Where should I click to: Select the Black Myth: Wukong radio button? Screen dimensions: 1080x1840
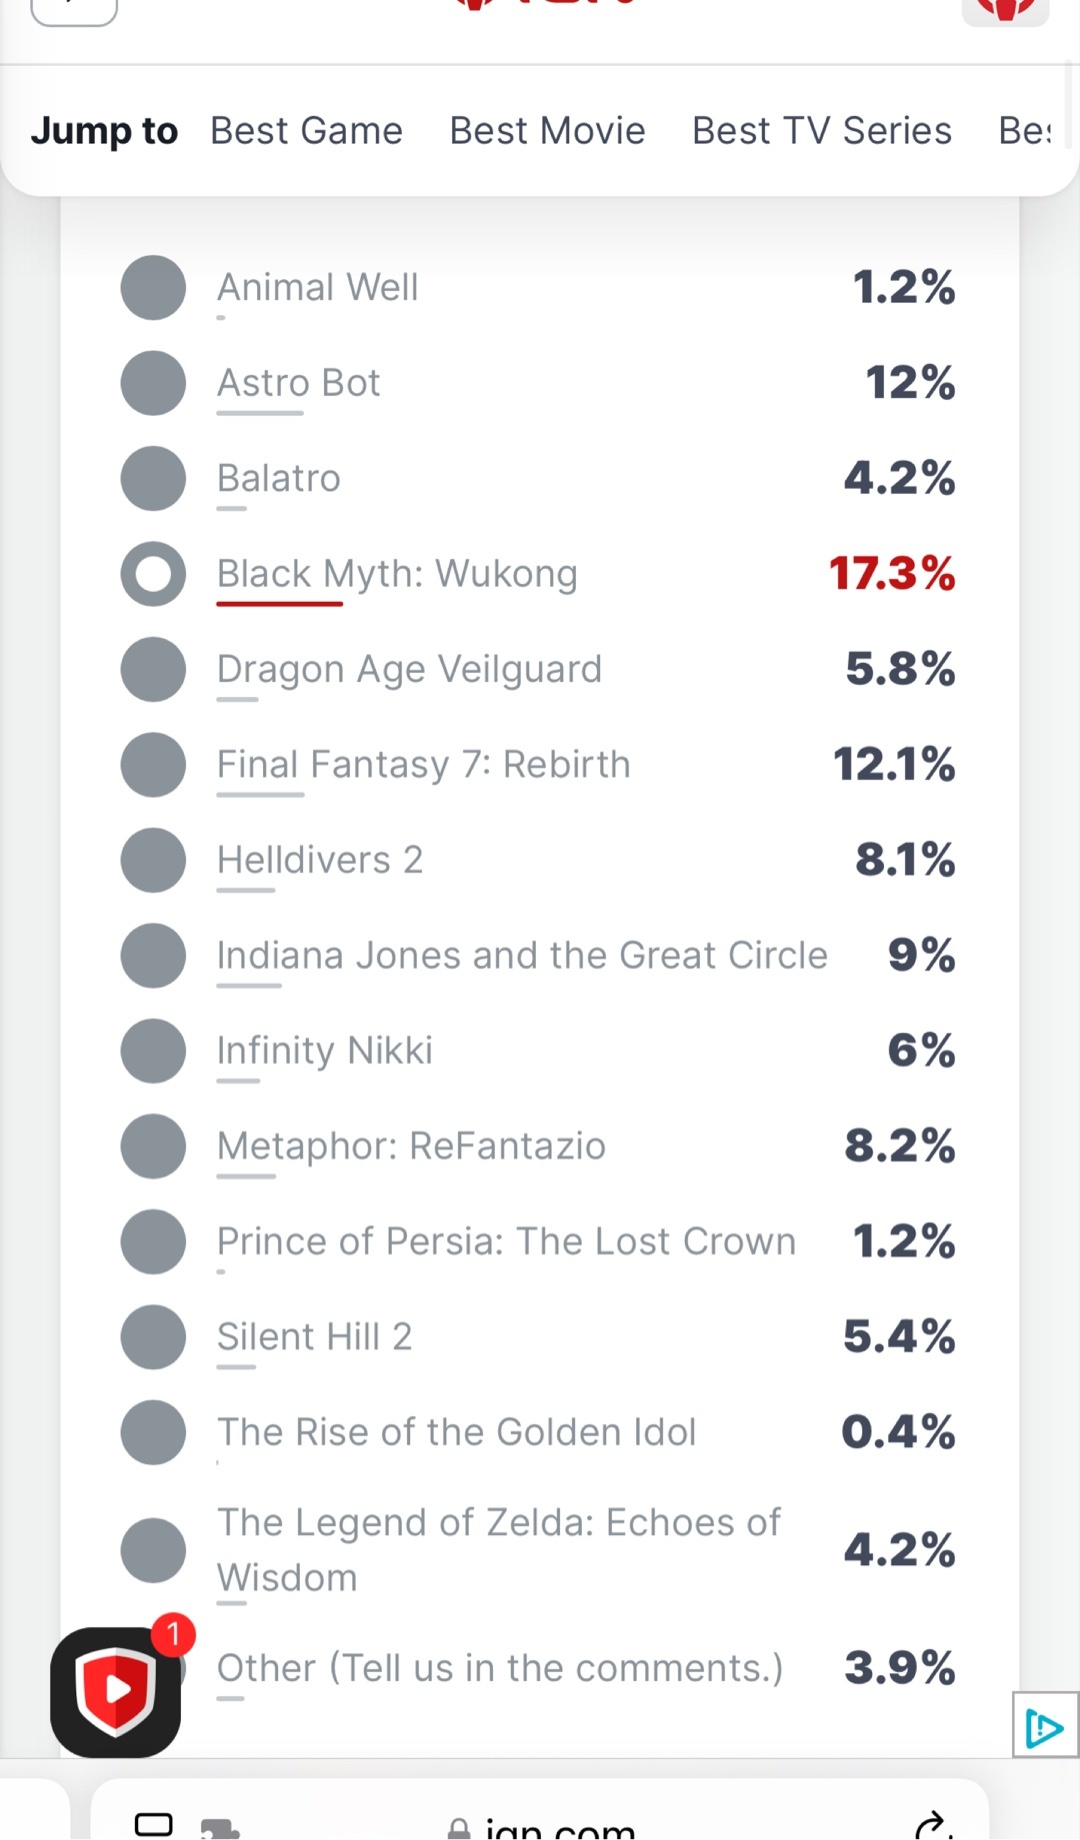(153, 574)
